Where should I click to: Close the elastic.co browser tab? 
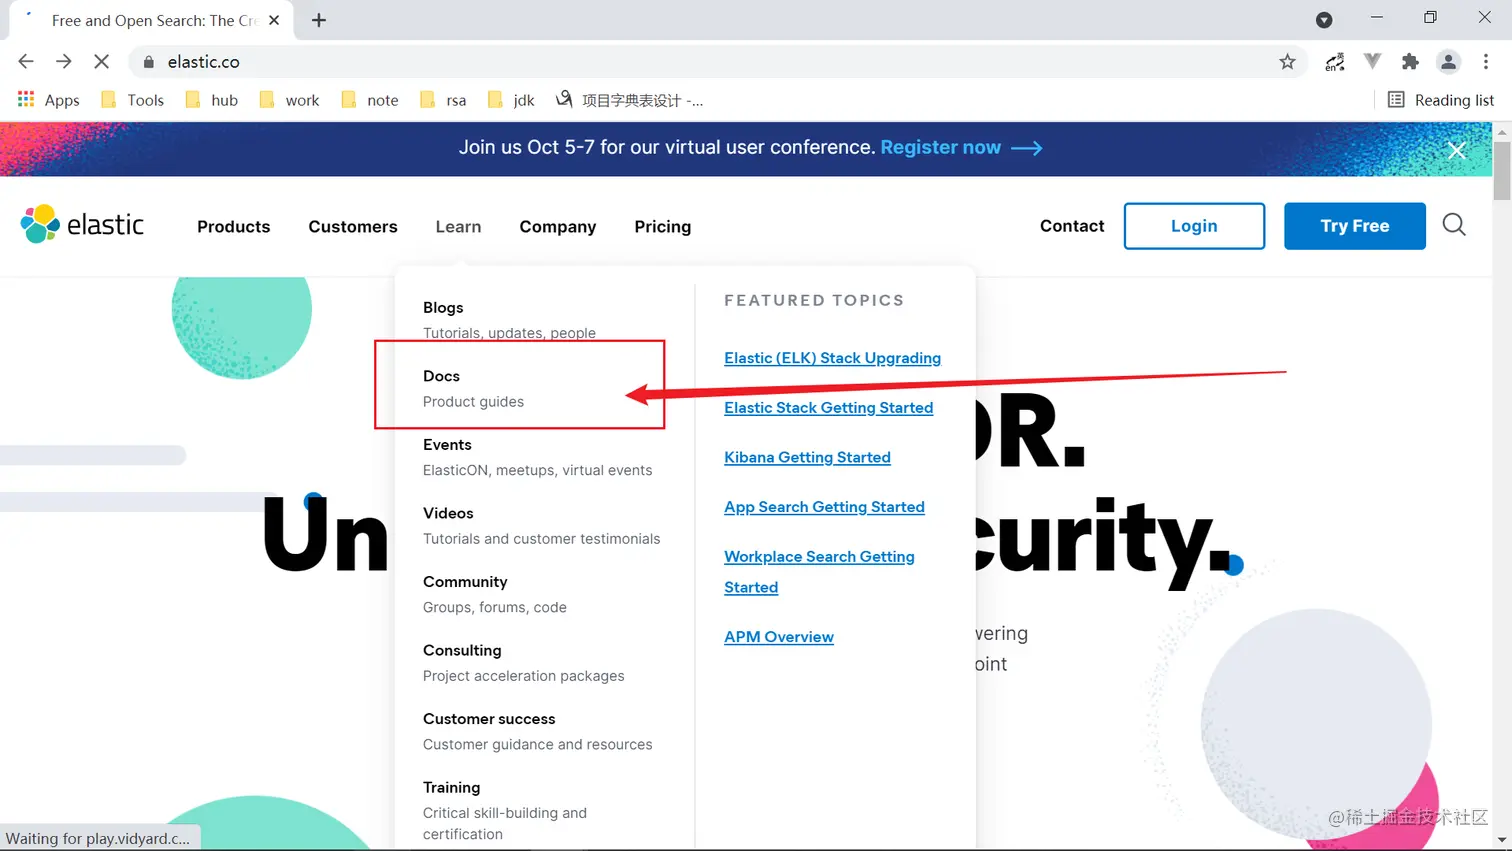tap(274, 20)
